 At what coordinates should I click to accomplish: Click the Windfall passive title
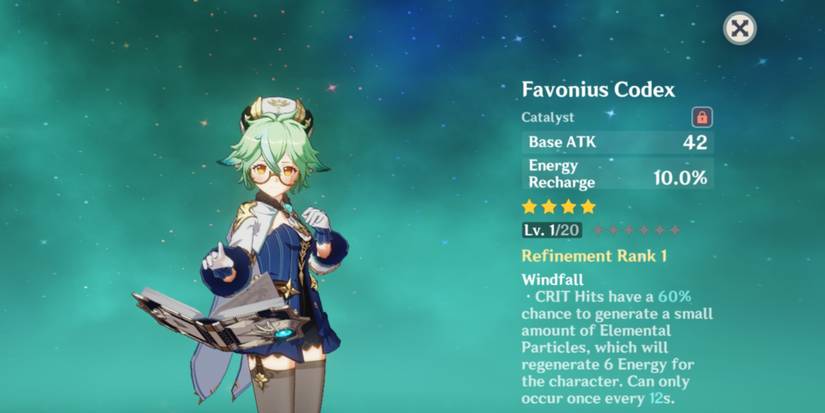coord(552,279)
